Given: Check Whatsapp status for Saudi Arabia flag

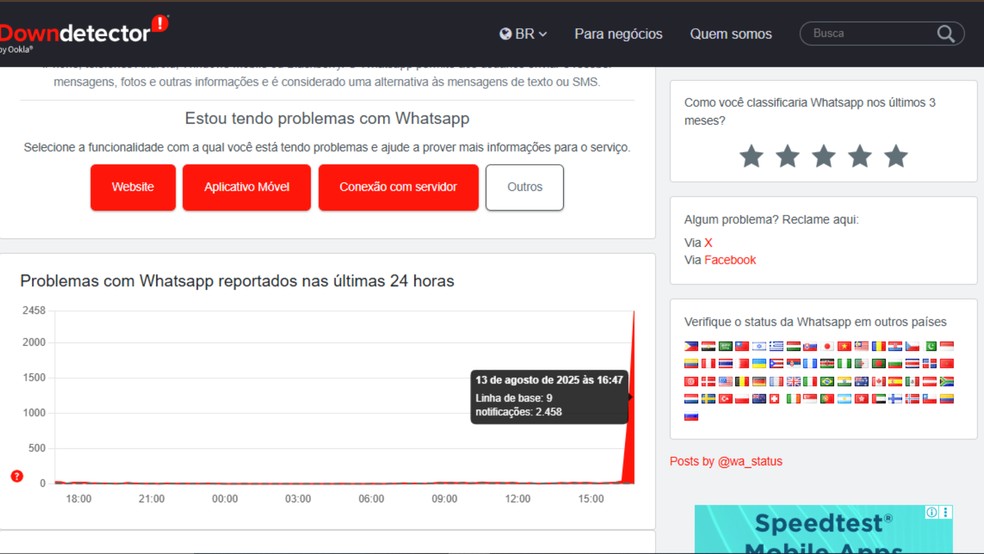Looking at the screenshot, I should pos(725,346).
